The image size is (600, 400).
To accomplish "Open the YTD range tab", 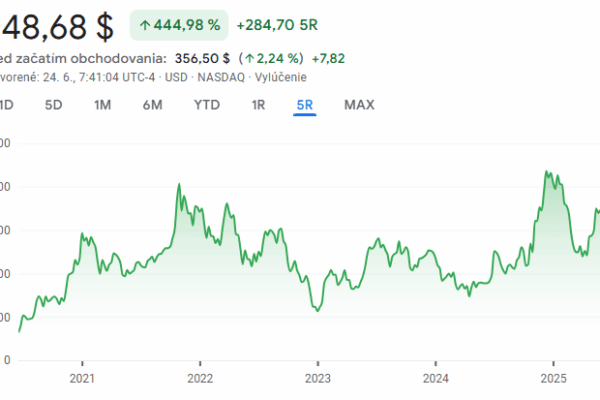I will coord(207,105).
